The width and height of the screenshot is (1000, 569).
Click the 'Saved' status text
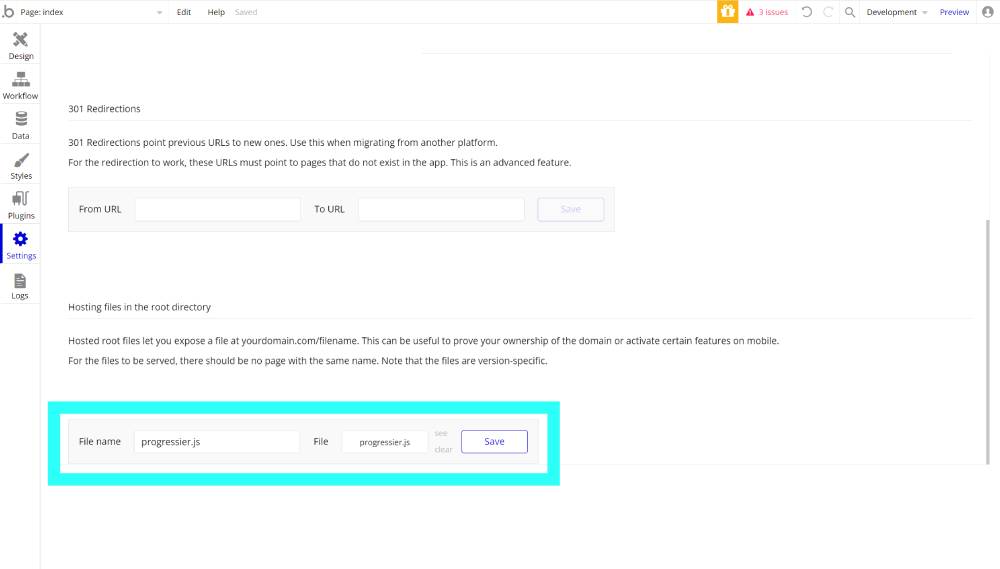point(246,12)
